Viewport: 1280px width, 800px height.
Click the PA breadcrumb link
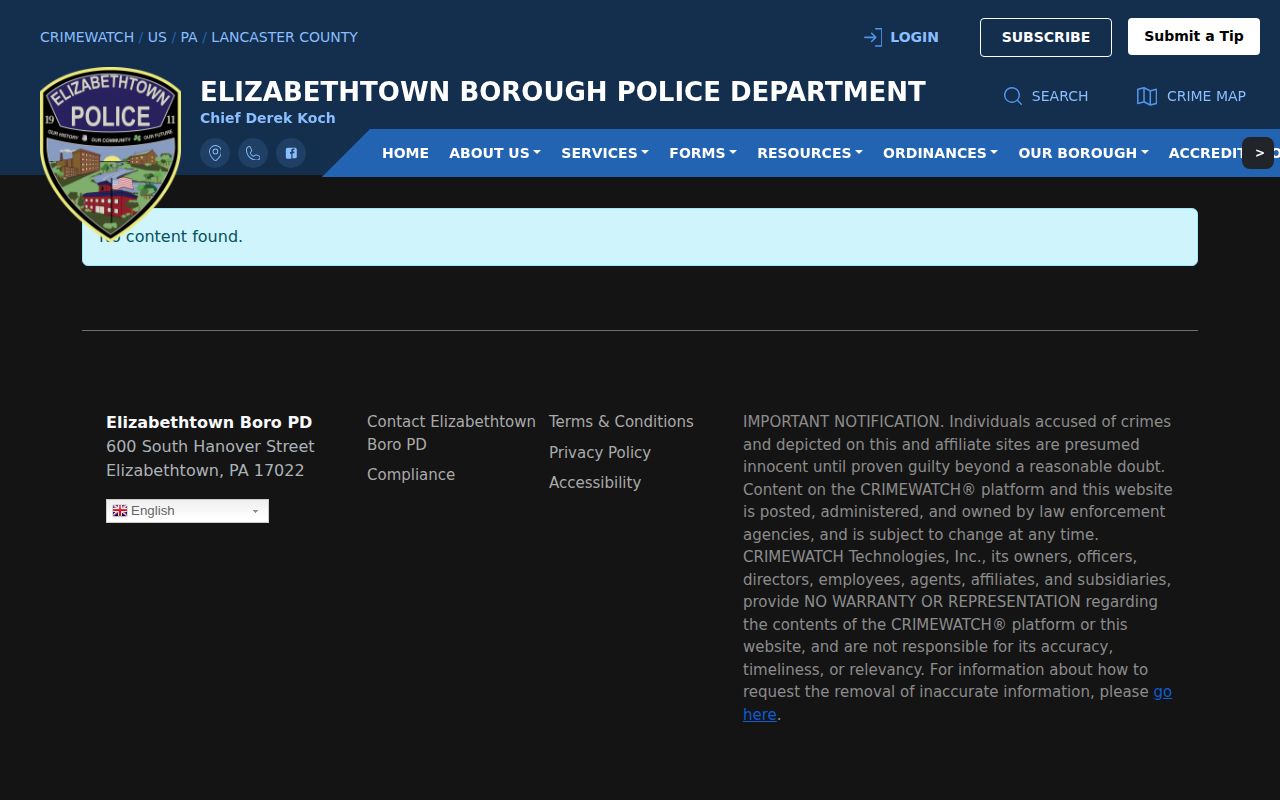[189, 37]
